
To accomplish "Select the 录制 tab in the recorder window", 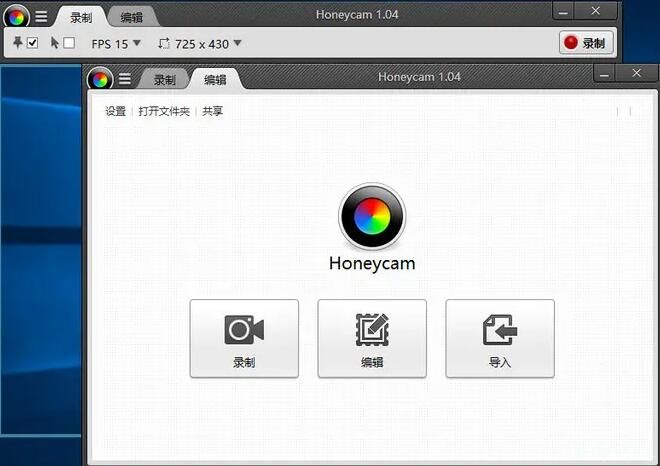I will pyautogui.click(x=81, y=18).
